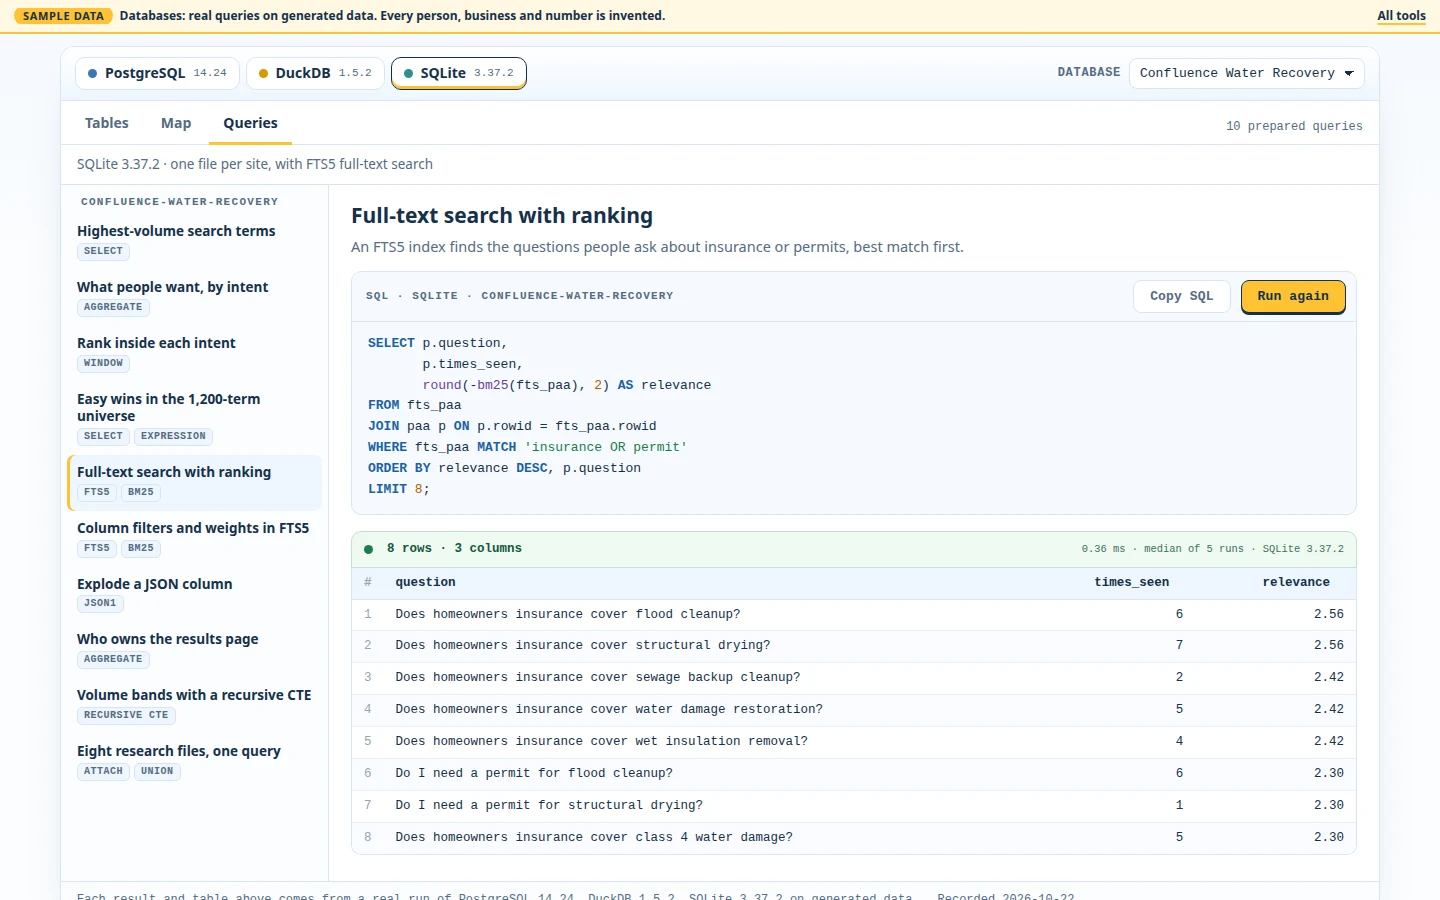
Task: Click row 'Do I need a permit for flood cleanup?'
Action: (x=854, y=773)
